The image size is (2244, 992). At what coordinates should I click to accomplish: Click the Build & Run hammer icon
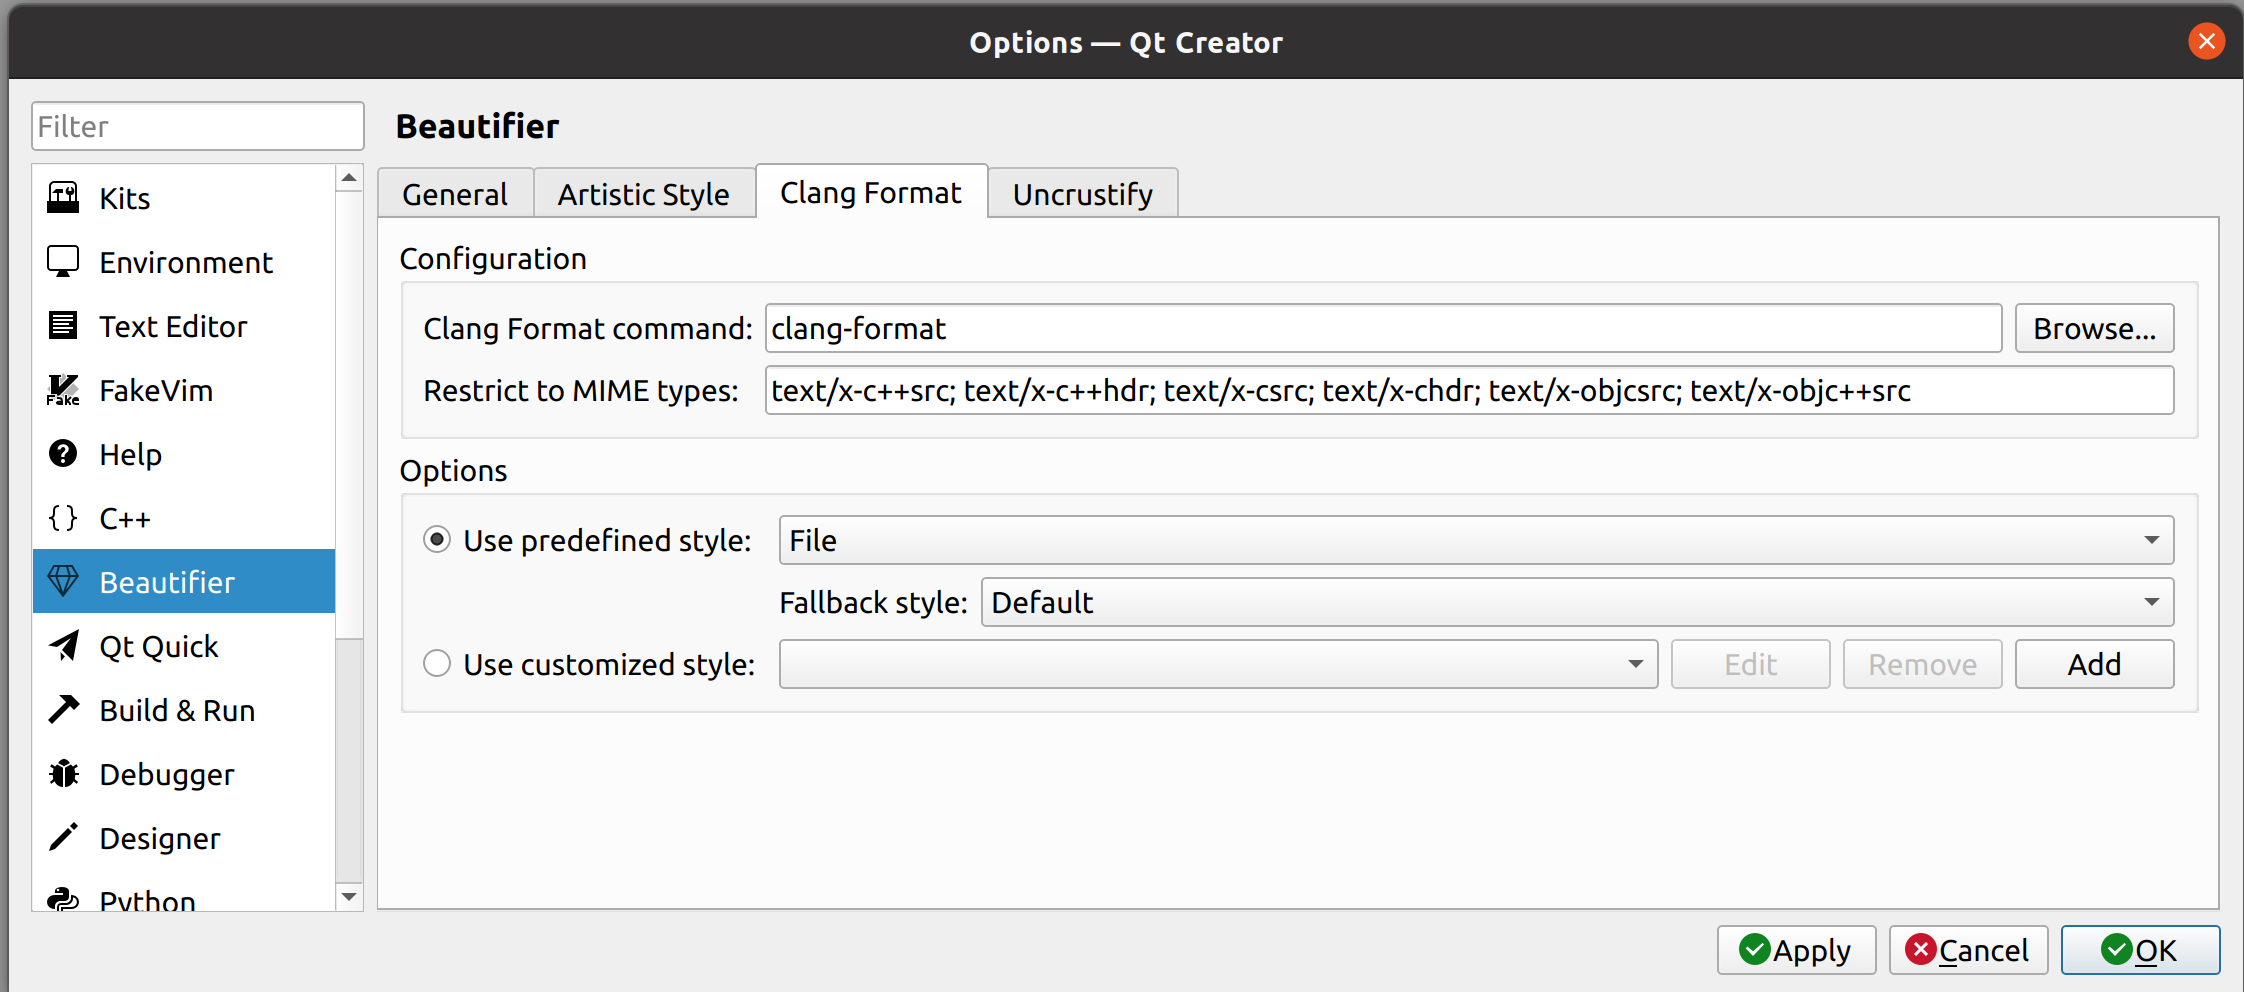click(x=63, y=710)
